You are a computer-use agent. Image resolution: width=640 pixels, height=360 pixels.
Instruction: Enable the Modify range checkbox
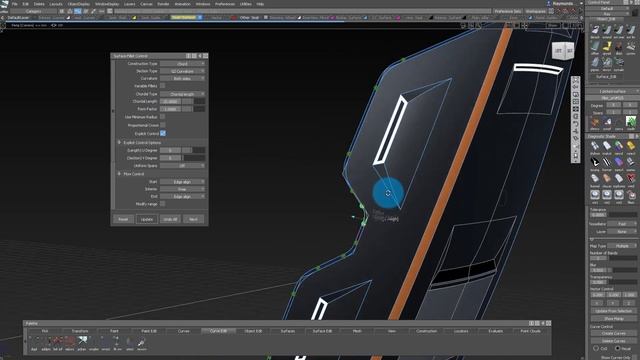pos(162,204)
